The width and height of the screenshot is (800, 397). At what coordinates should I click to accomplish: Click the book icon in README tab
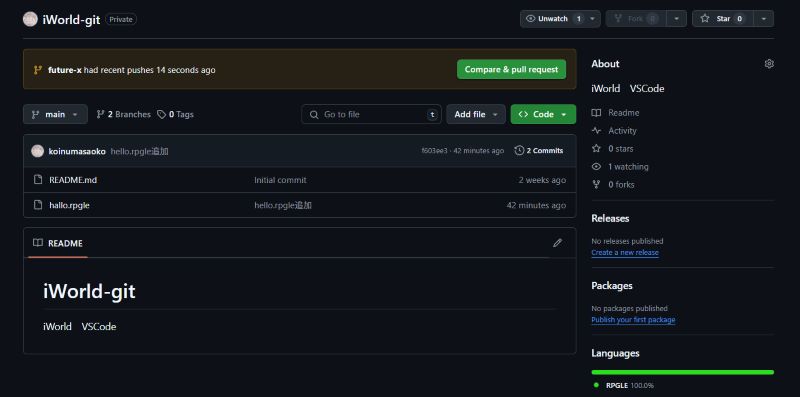(x=38, y=243)
